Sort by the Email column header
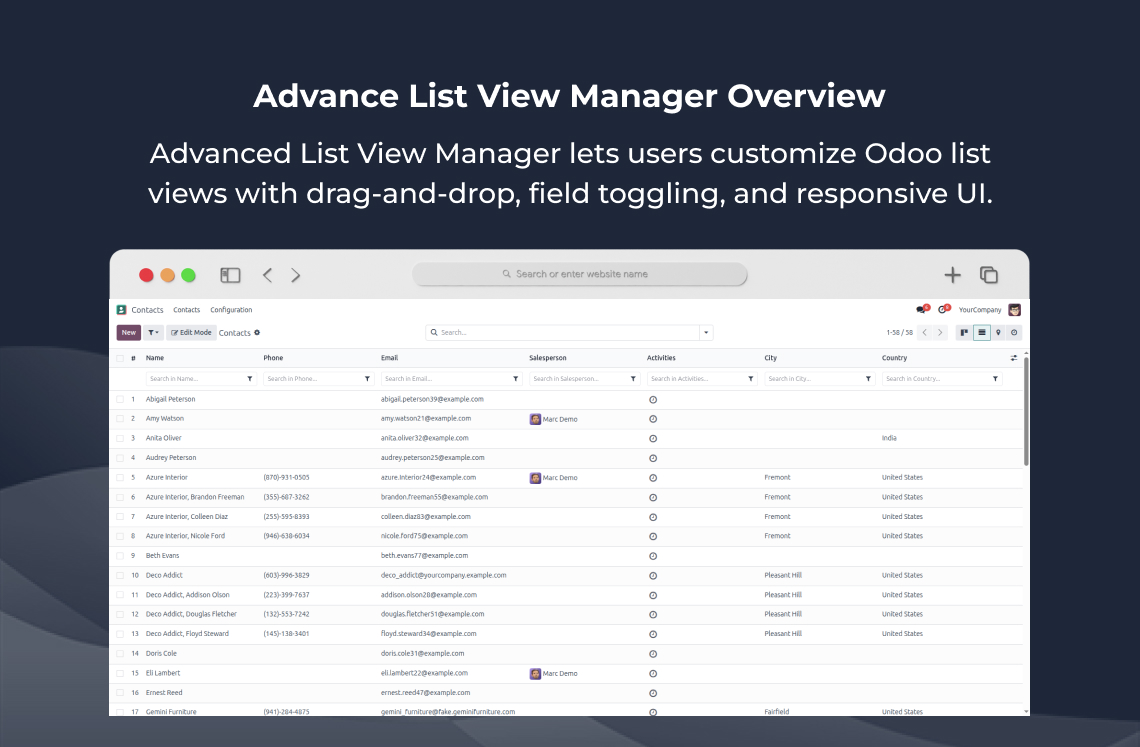 pos(390,358)
